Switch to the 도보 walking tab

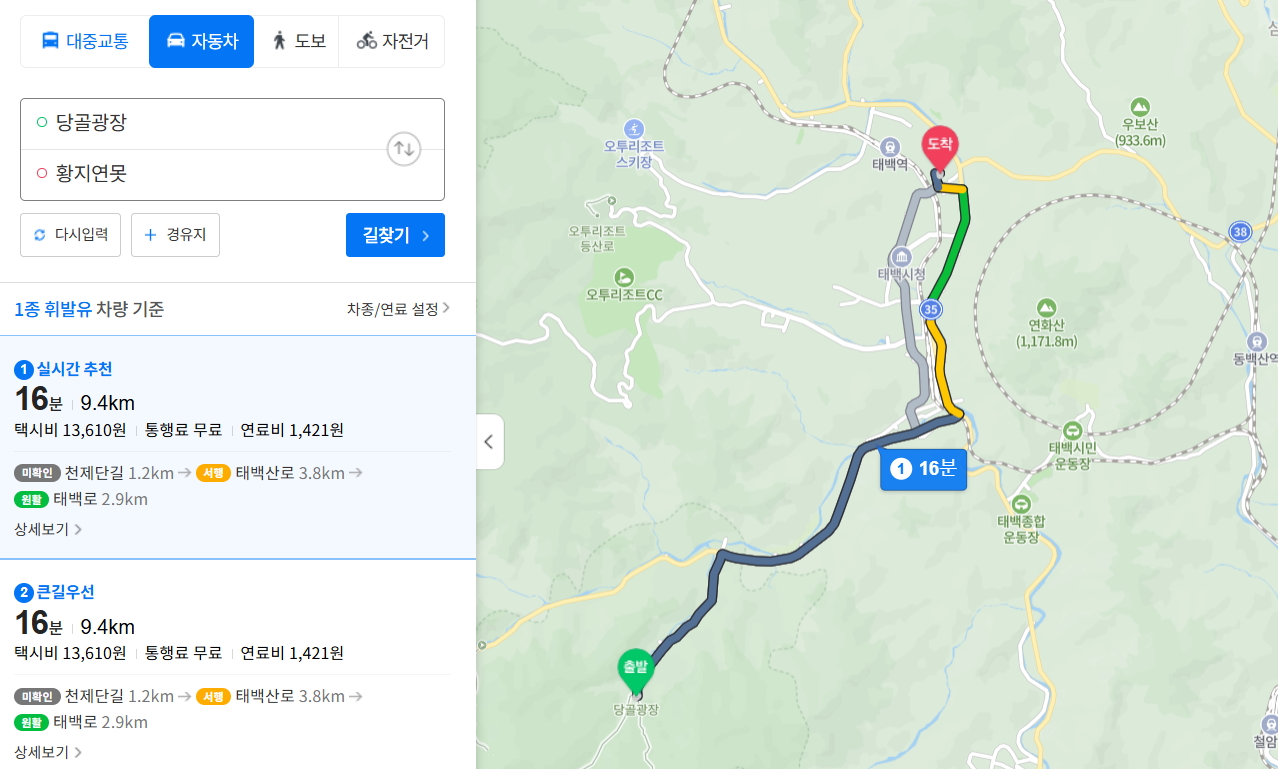298,41
